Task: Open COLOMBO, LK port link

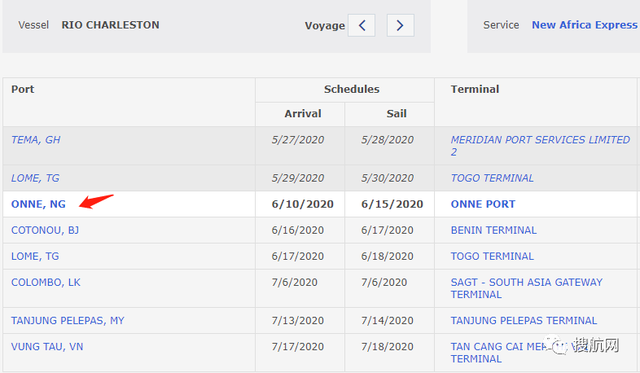Action: [46, 282]
